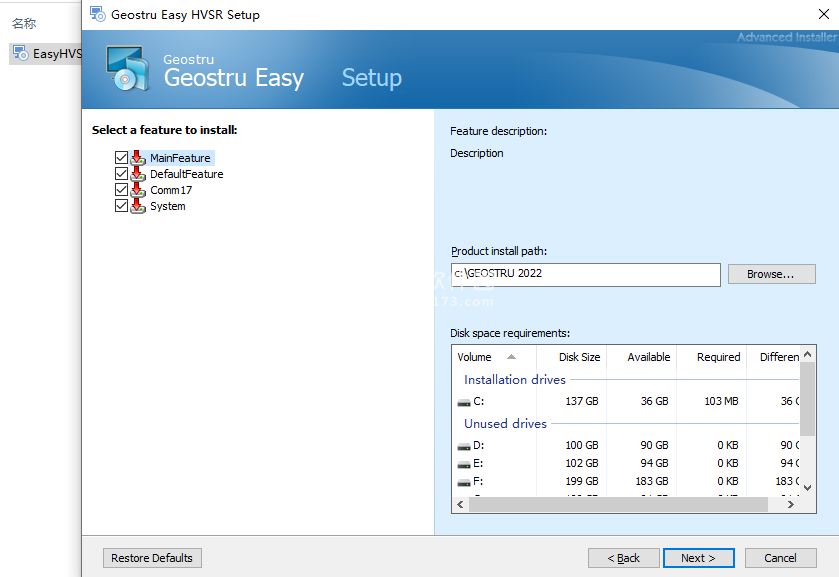Click the 名称 column header in explorer

(x=24, y=23)
